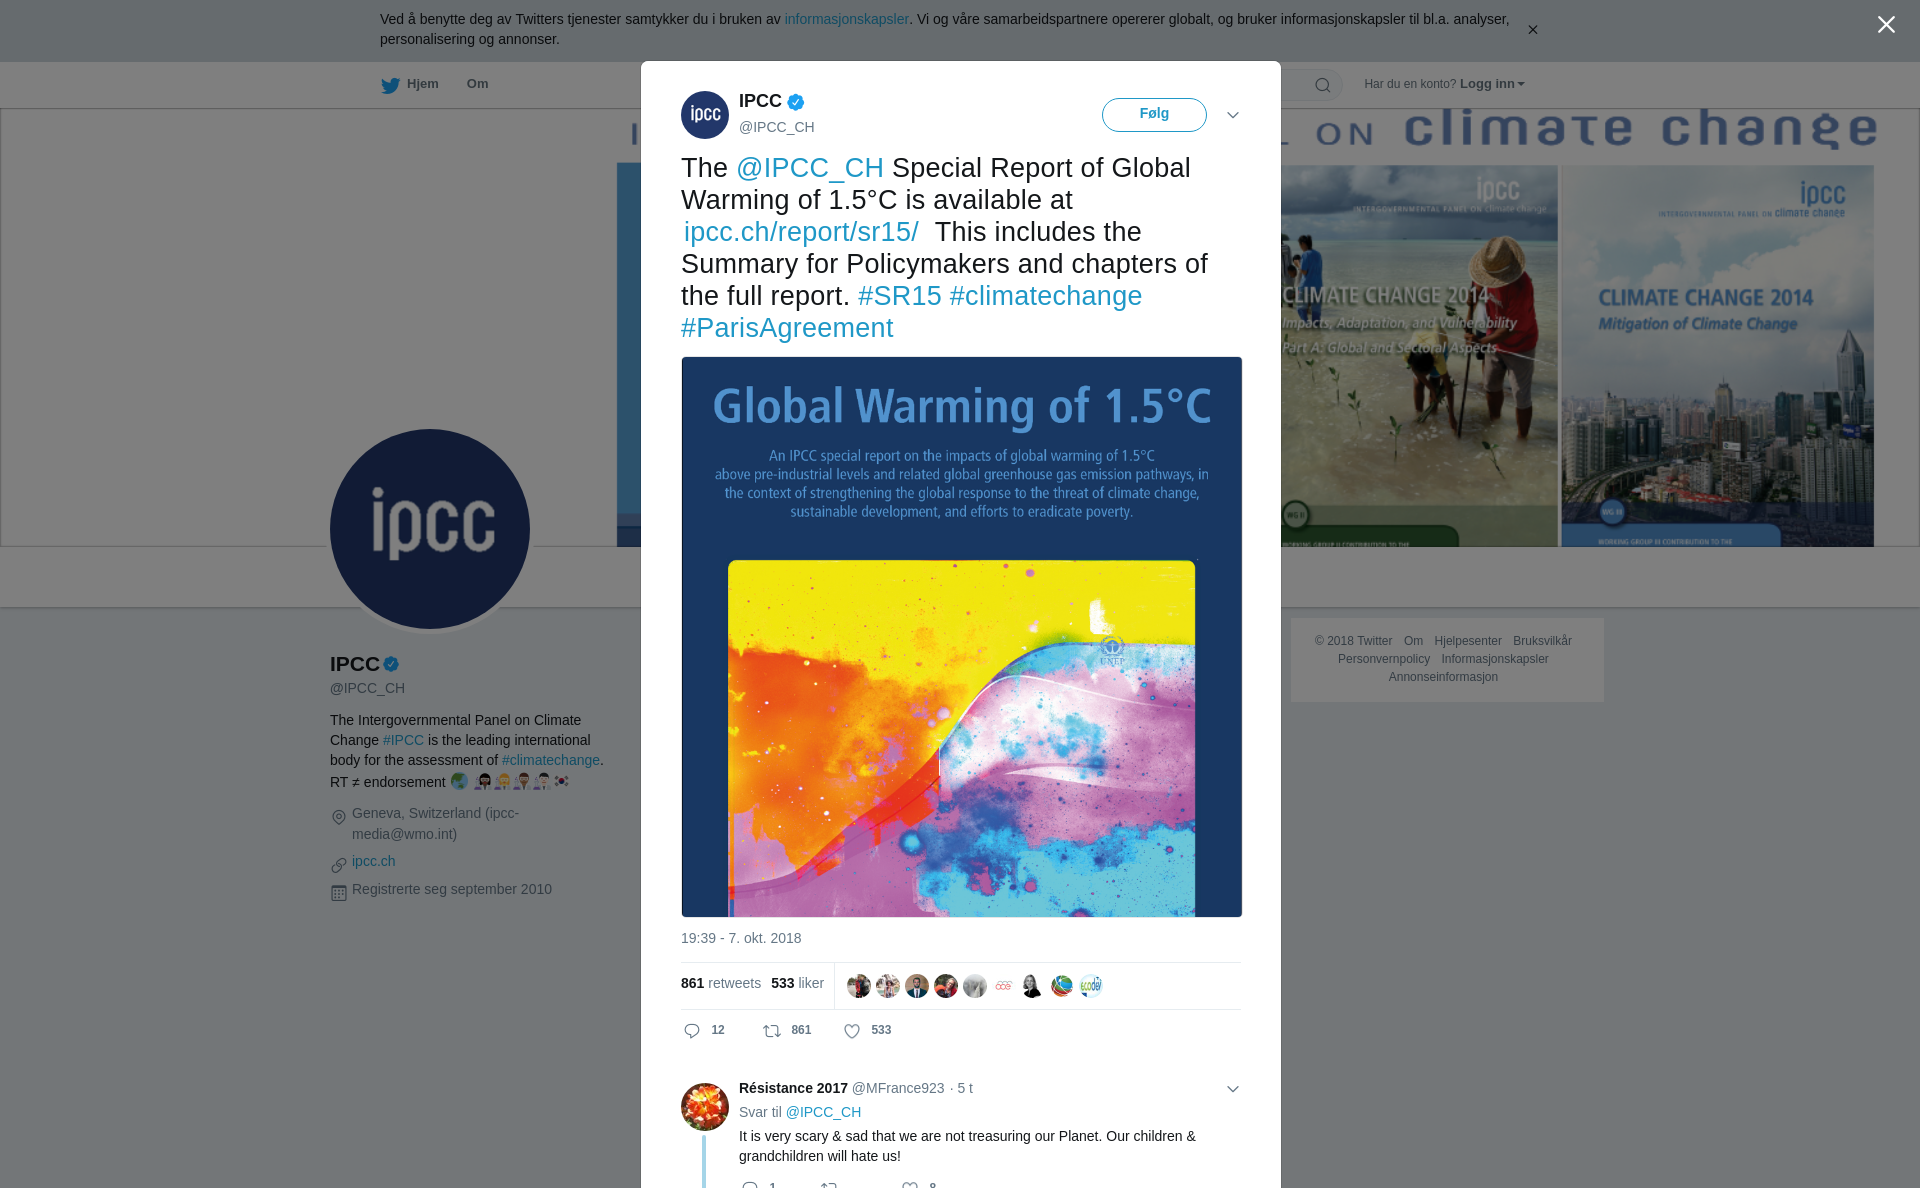Open the ipcc.ch/report/sr15/ link
This screenshot has height=1188, width=1920.
point(801,232)
